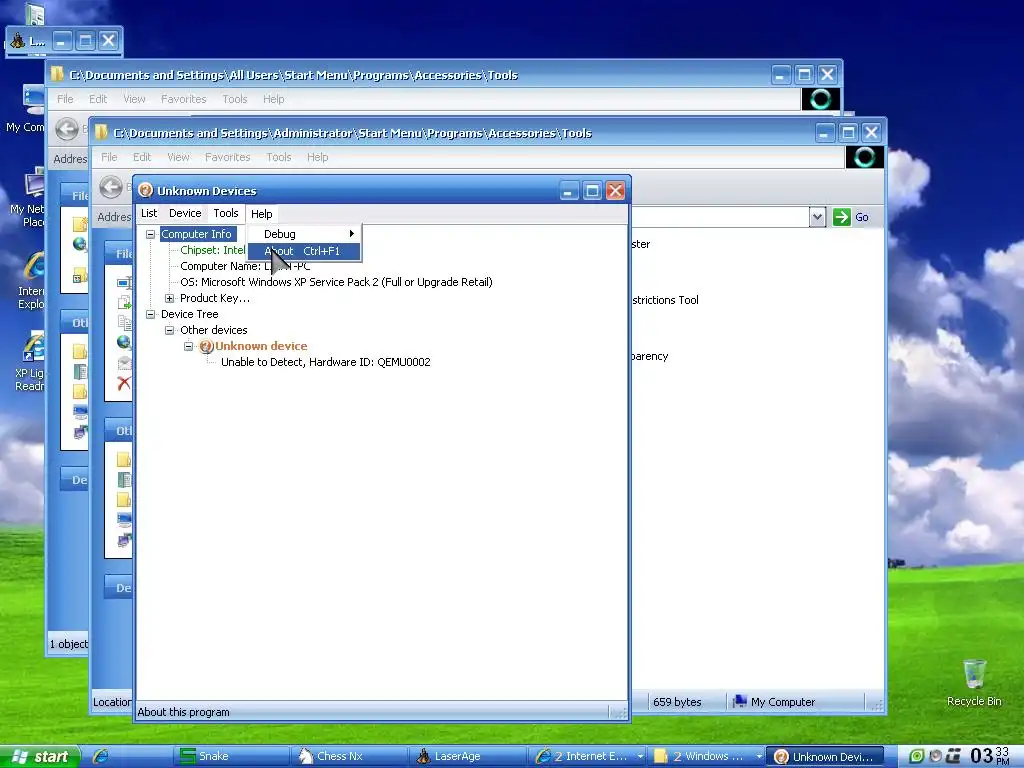Open the 2 Windows Explorer taskbar group
The width and height of the screenshot is (1024, 768).
coord(706,756)
